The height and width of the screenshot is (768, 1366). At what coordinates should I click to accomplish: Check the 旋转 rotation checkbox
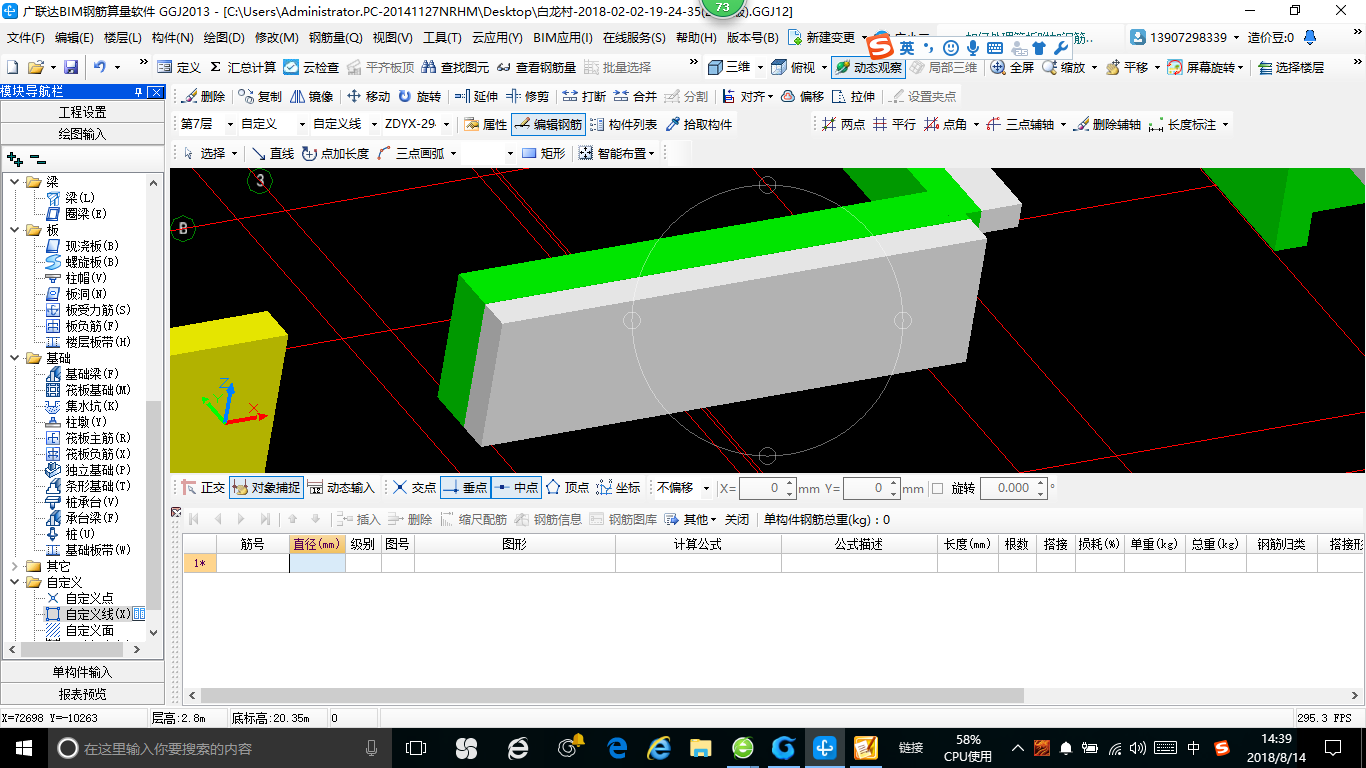[x=937, y=488]
